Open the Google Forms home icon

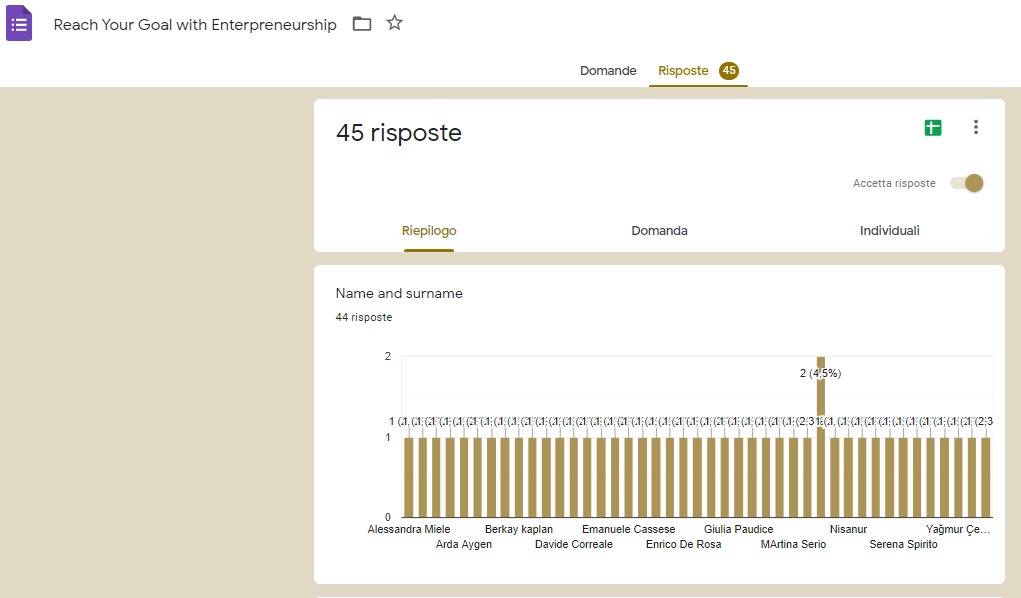pos(19,24)
